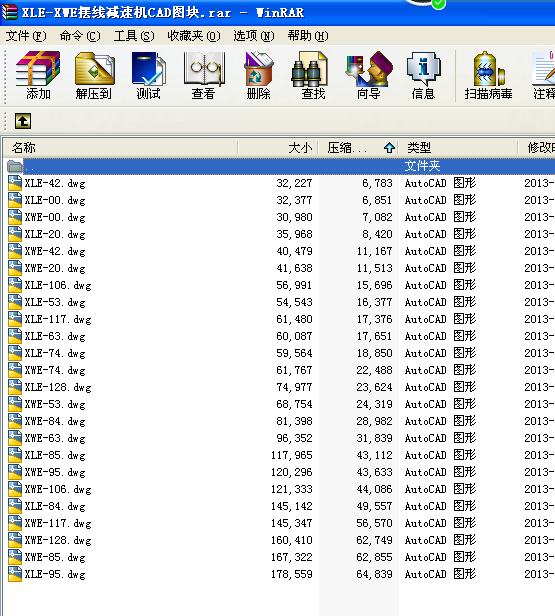Open the Tools (工具) menu

(x=134, y=36)
